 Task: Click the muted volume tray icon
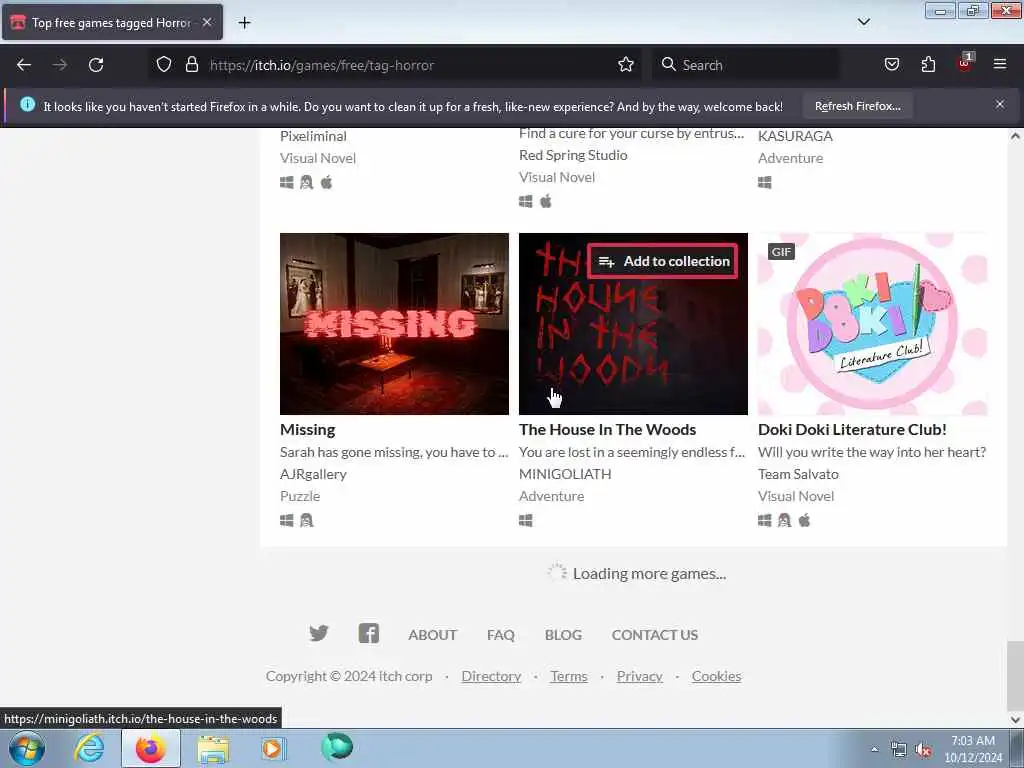[922, 750]
